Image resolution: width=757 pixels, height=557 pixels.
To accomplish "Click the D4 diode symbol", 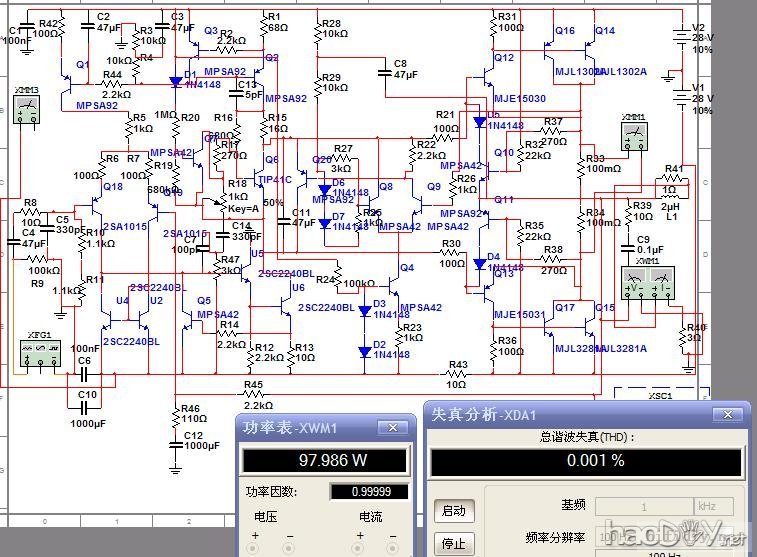I will tap(479, 264).
